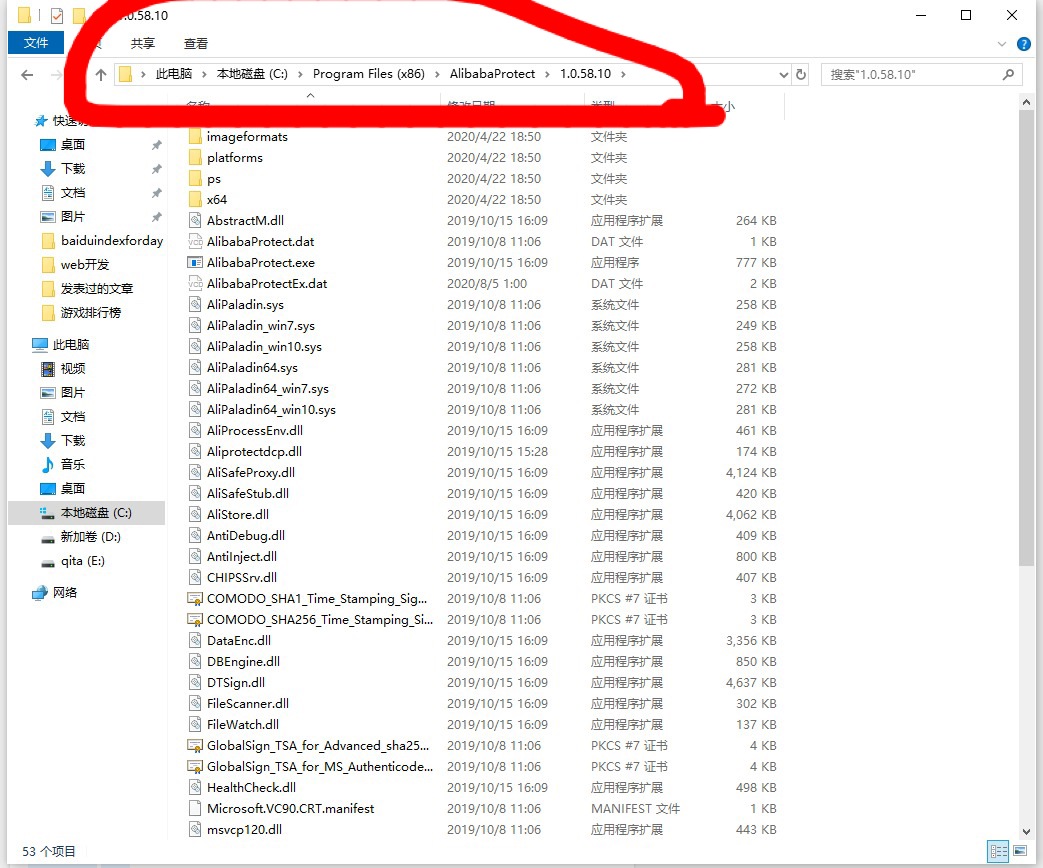This screenshot has height=868, width=1043.
Task: Select Program Files (x86) breadcrumb segment
Action: (x=369, y=74)
